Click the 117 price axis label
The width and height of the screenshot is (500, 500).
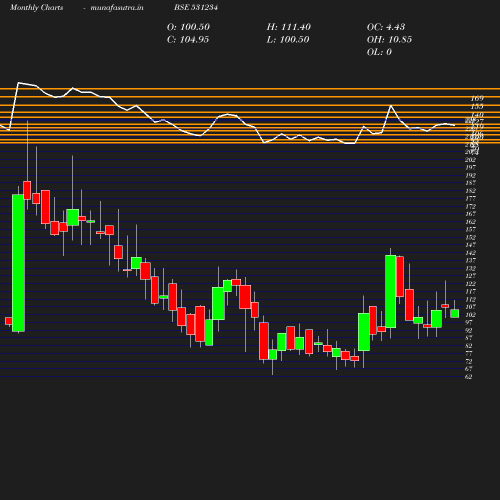470,291
